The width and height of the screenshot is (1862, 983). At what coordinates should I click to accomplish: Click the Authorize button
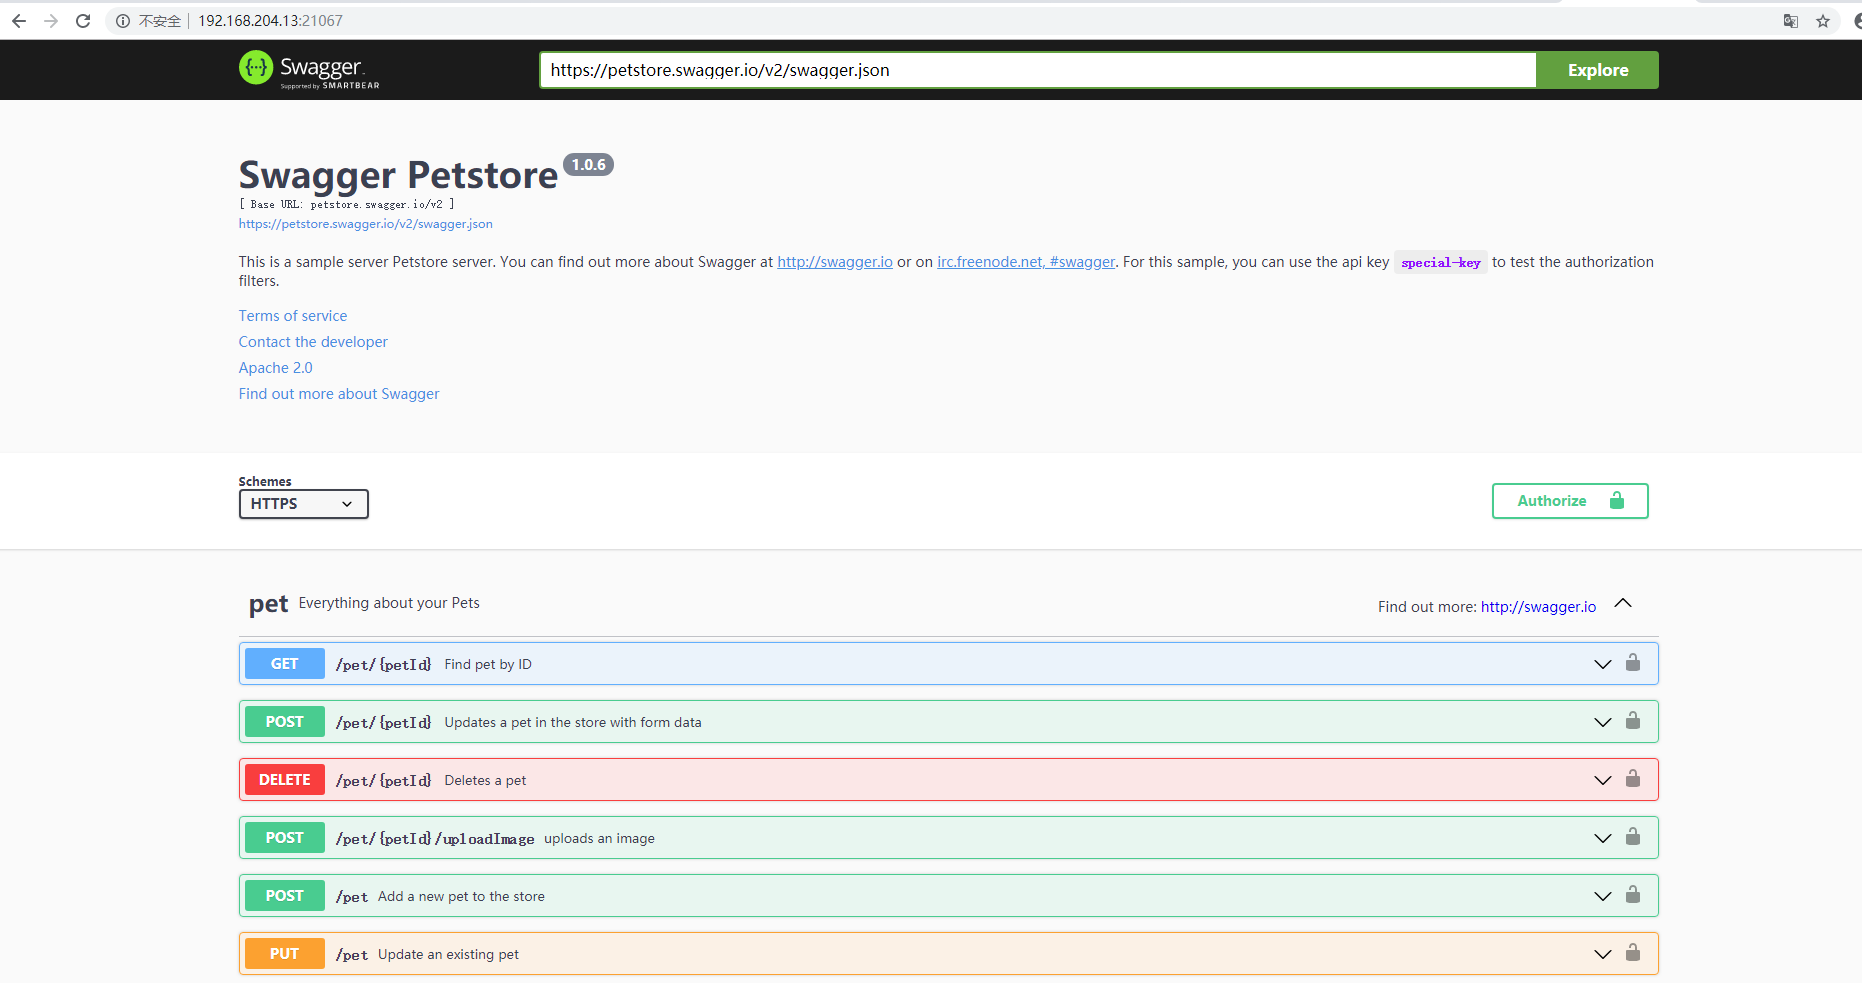pyautogui.click(x=1570, y=501)
